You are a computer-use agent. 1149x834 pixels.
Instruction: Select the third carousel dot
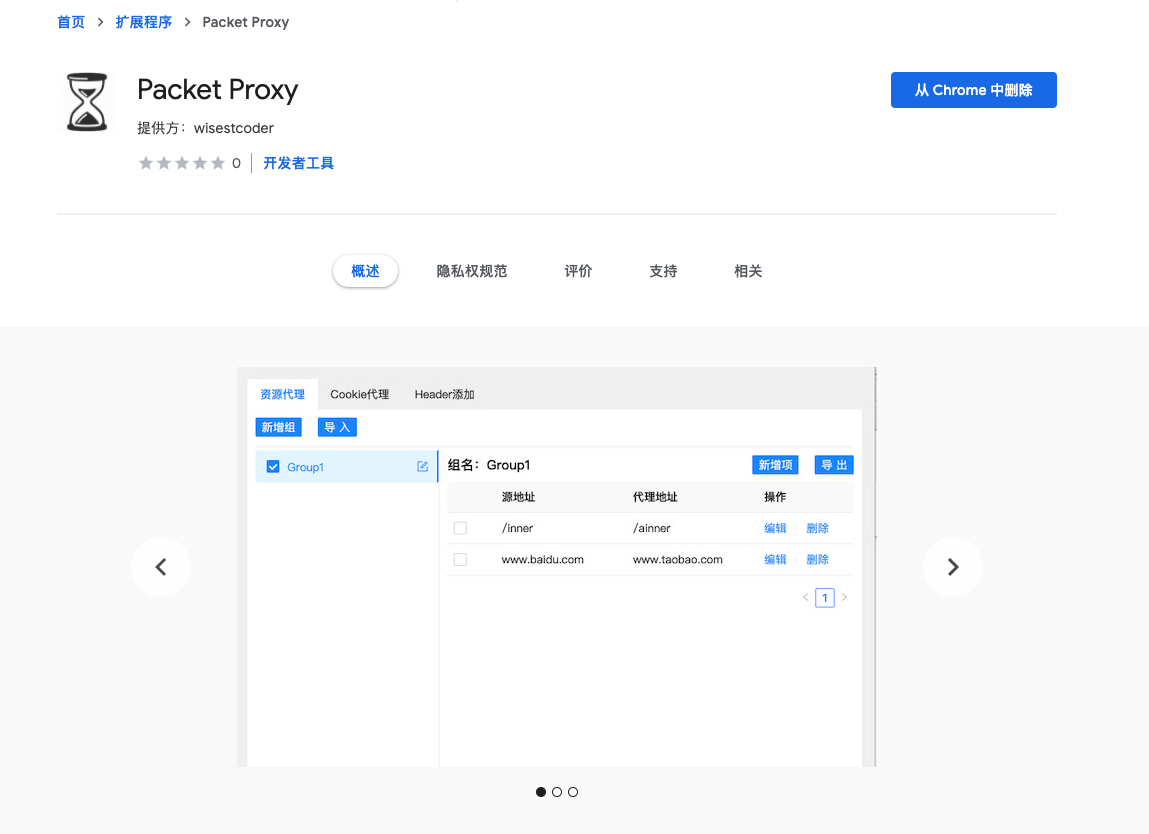(x=573, y=791)
